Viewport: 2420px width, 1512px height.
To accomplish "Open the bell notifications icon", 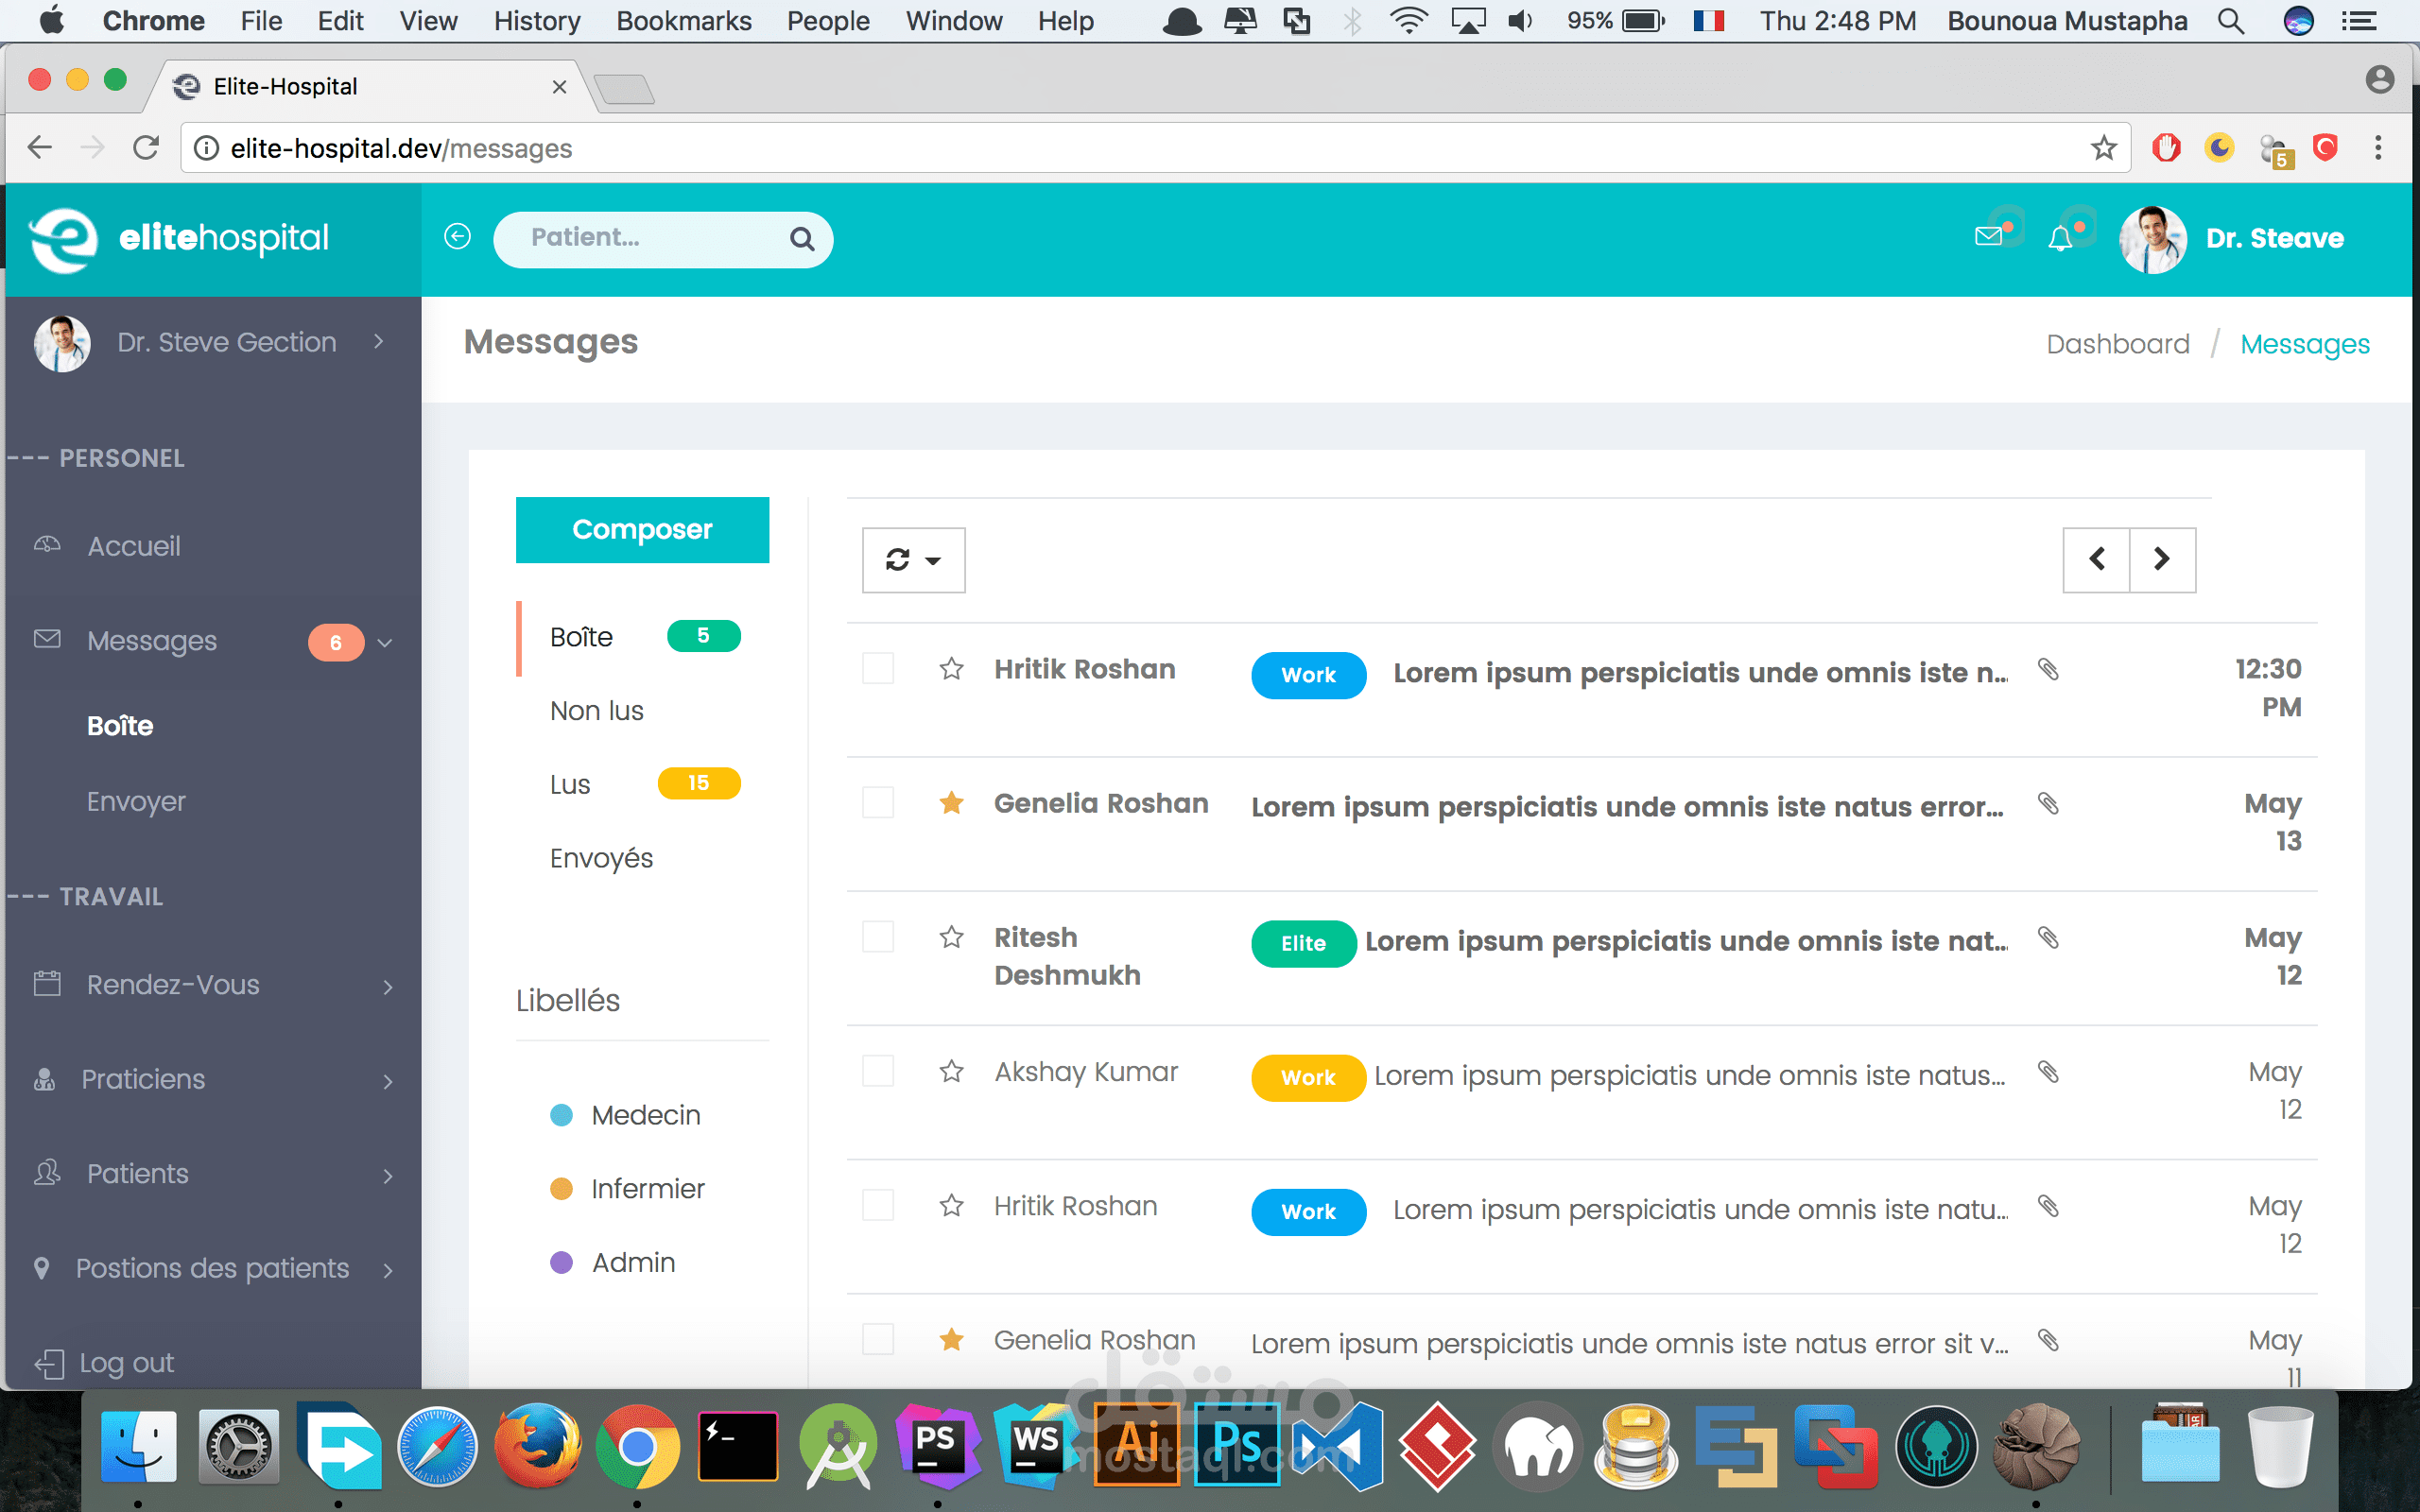I will [x=2060, y=239].
